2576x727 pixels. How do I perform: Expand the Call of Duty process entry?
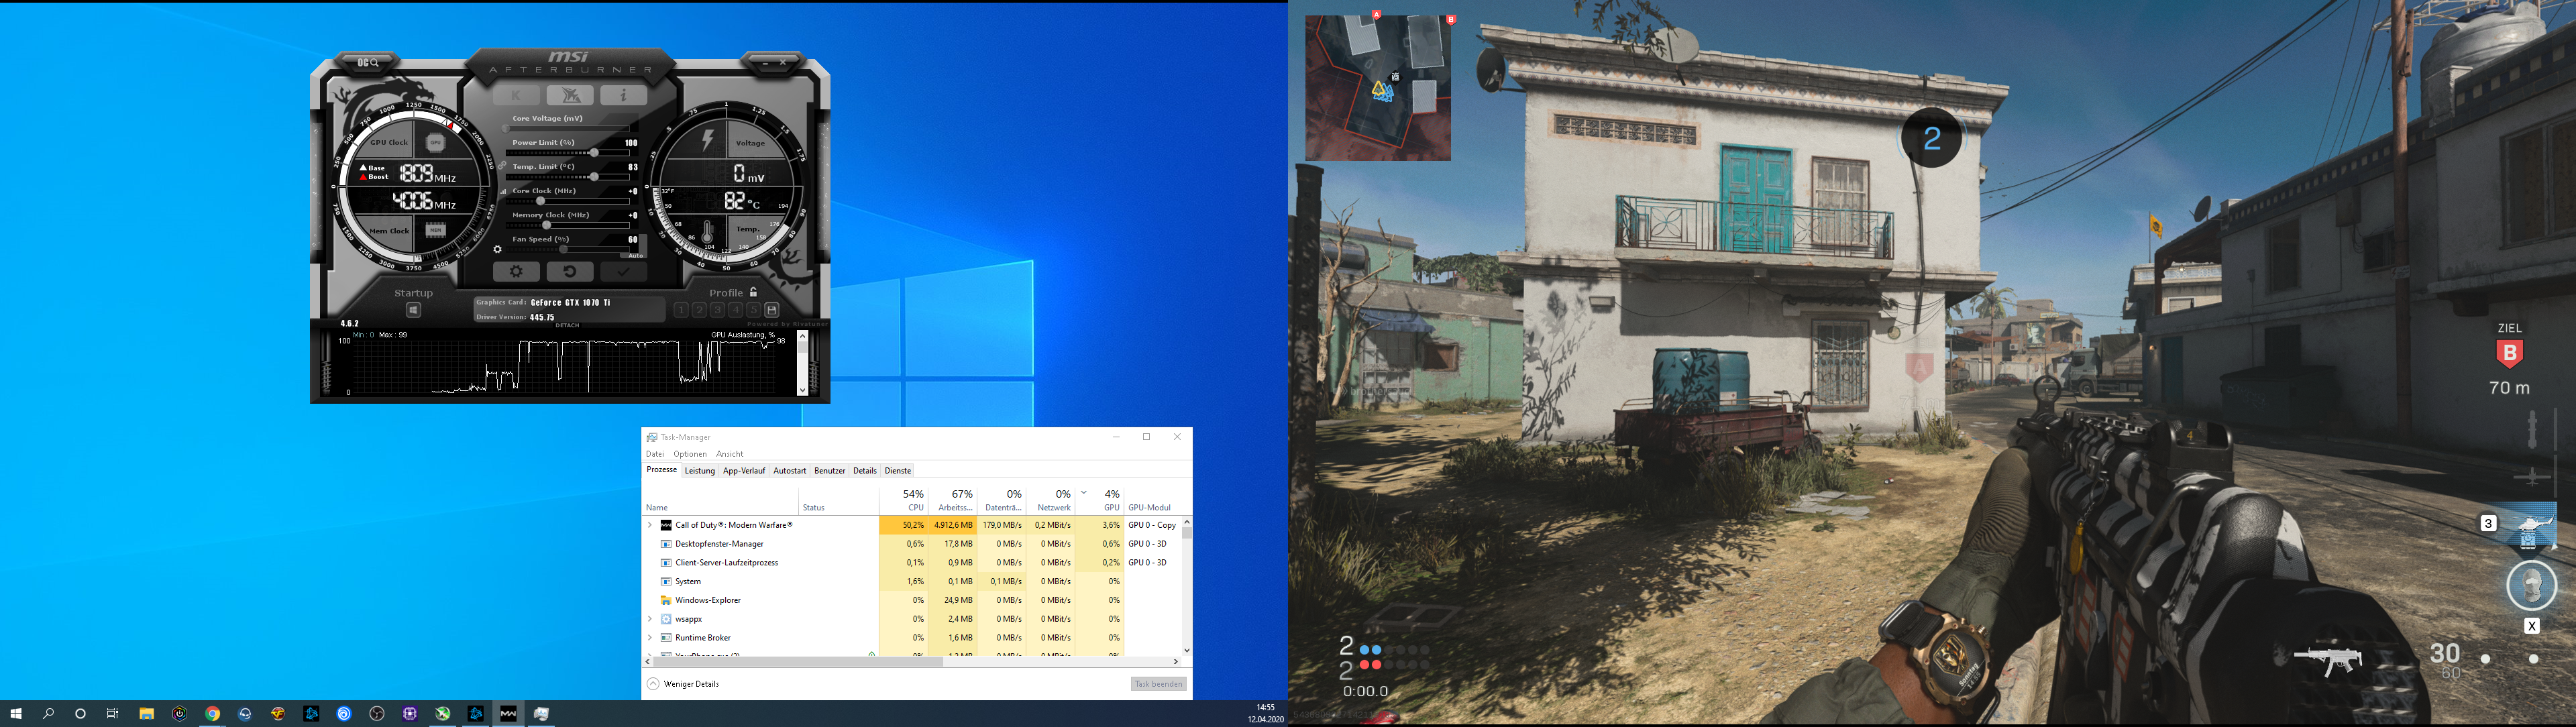tap(650, 525)
